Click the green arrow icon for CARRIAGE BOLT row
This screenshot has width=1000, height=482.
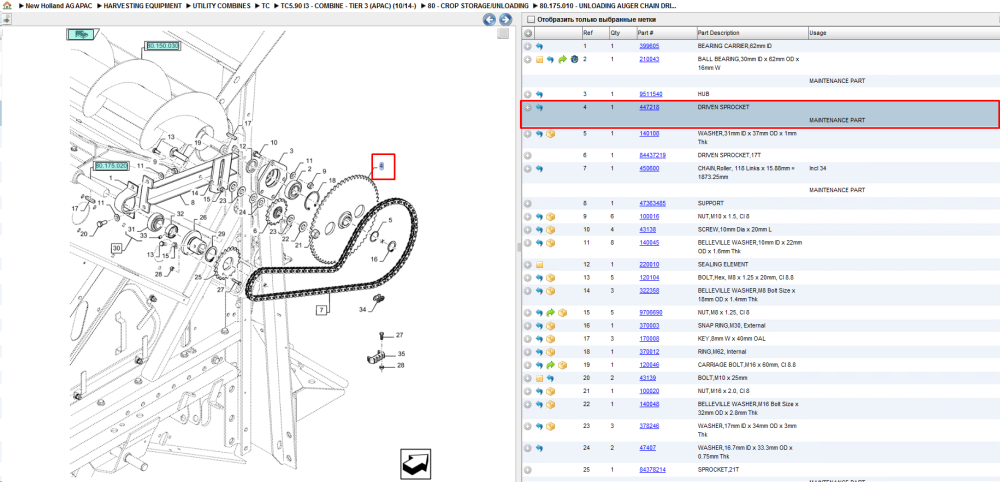pyautogui.click(x=550, y=365)
